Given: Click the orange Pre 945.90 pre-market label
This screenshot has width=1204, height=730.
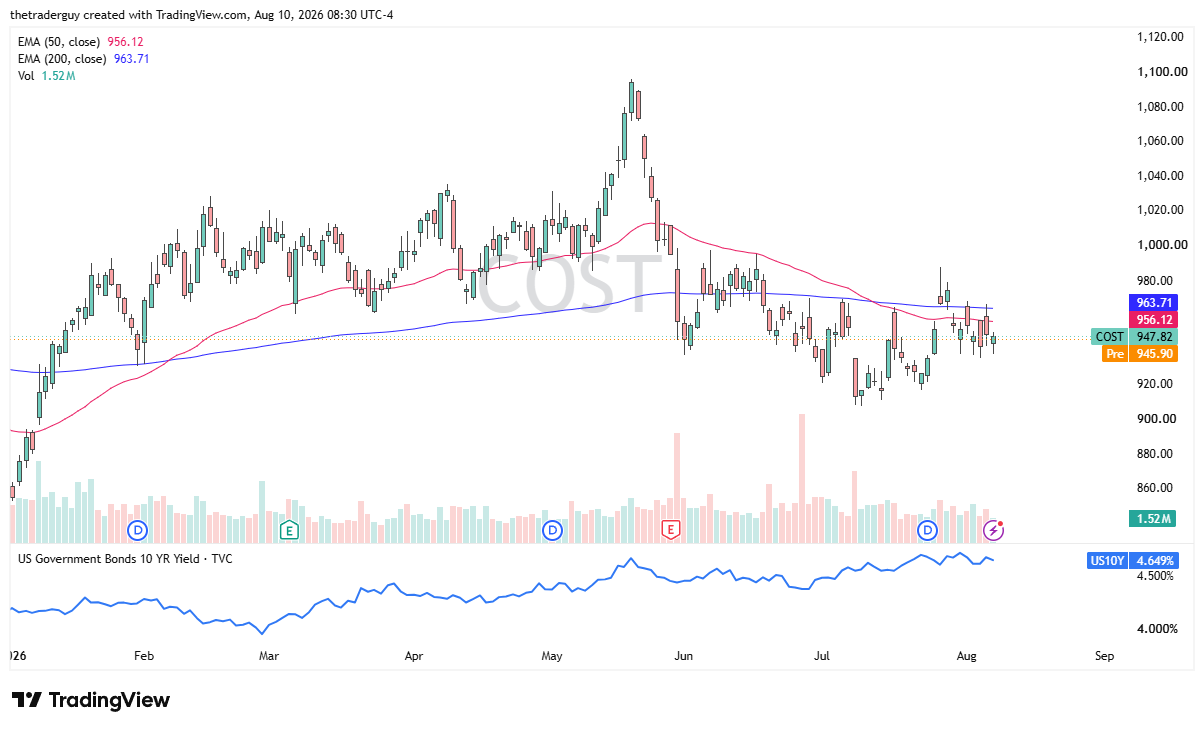Looking at the screenshot, I should click(x=1140, y=354).
